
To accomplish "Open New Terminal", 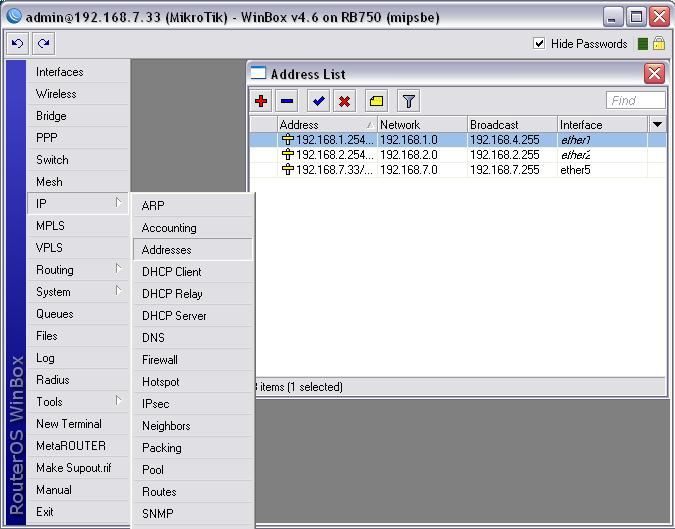I will click(x=78, y=424).
